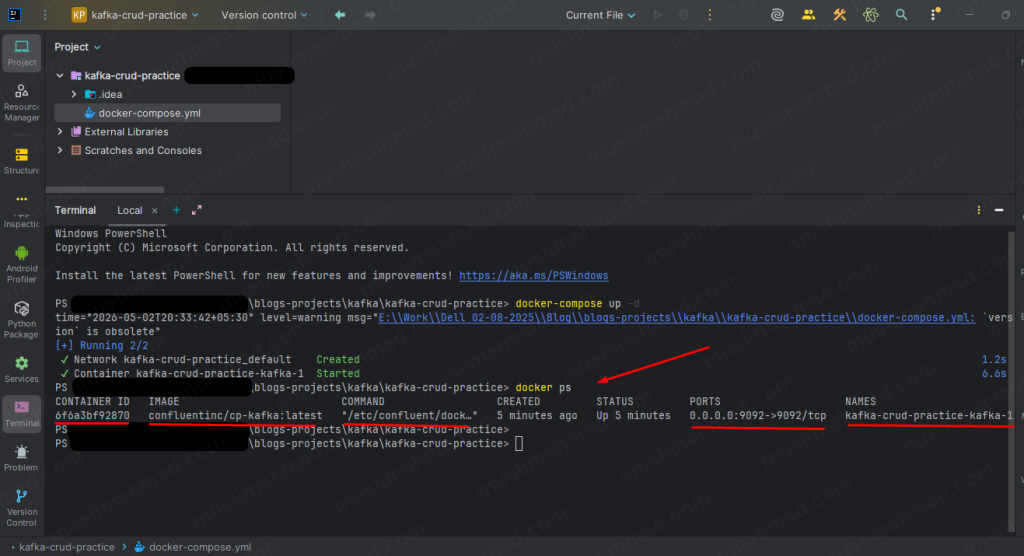1024x556 pixels.
Task: Open the AI assistant swirl icon
Action: [777, 14]
